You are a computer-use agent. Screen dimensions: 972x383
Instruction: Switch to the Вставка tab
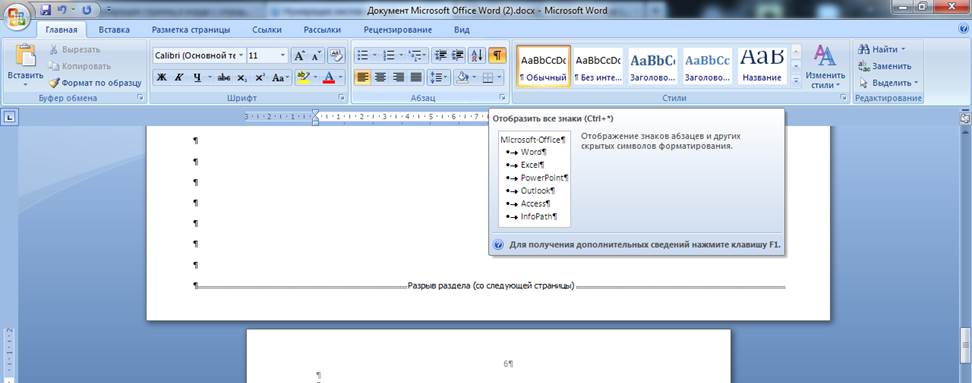pyautogui.click(x=114, y=29)
